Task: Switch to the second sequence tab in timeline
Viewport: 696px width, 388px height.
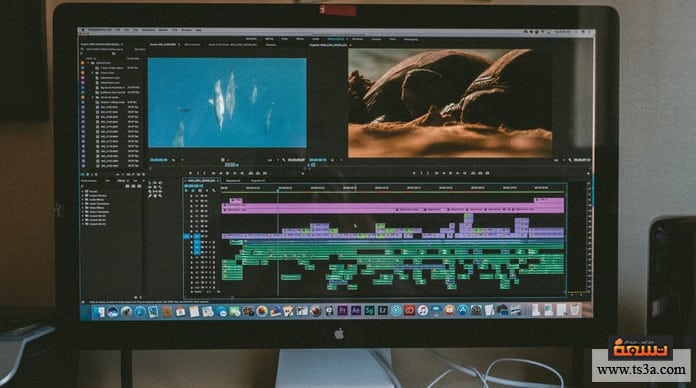Action: point(233,181)
